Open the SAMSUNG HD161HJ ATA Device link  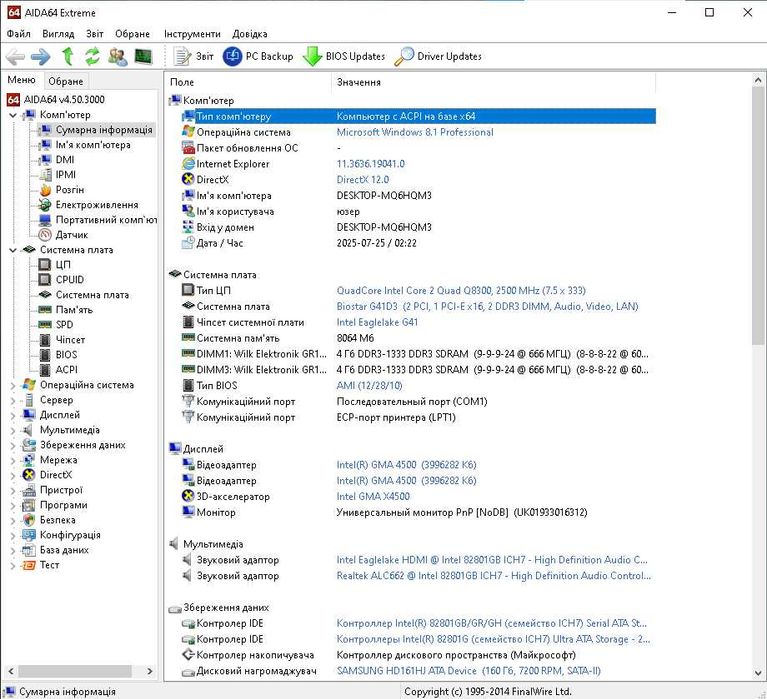(x=468, y=671)
